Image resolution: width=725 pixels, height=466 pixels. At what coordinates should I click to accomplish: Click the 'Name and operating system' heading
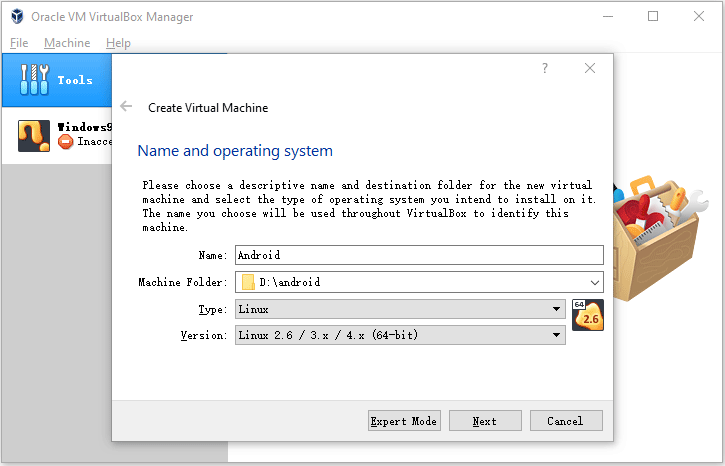235,151
